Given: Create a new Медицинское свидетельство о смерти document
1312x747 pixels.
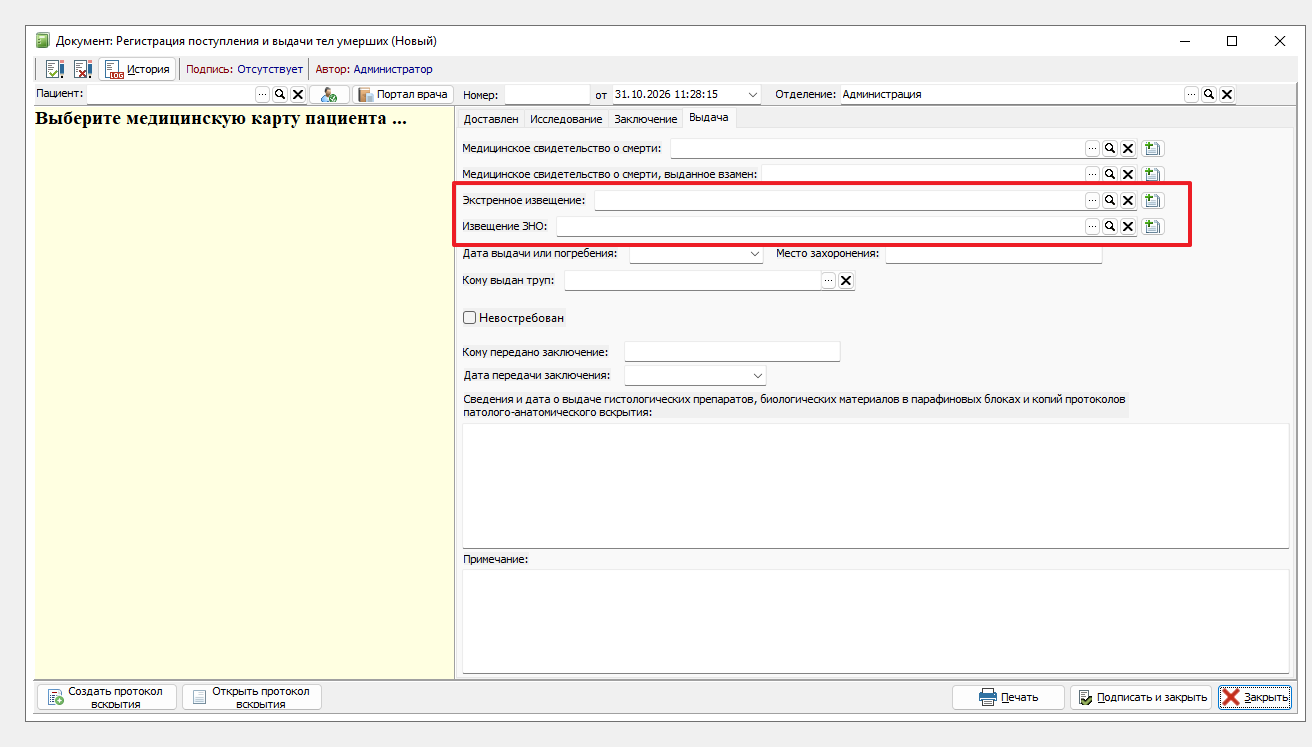Looking at the screenshot, I should tap(1152, 148).
